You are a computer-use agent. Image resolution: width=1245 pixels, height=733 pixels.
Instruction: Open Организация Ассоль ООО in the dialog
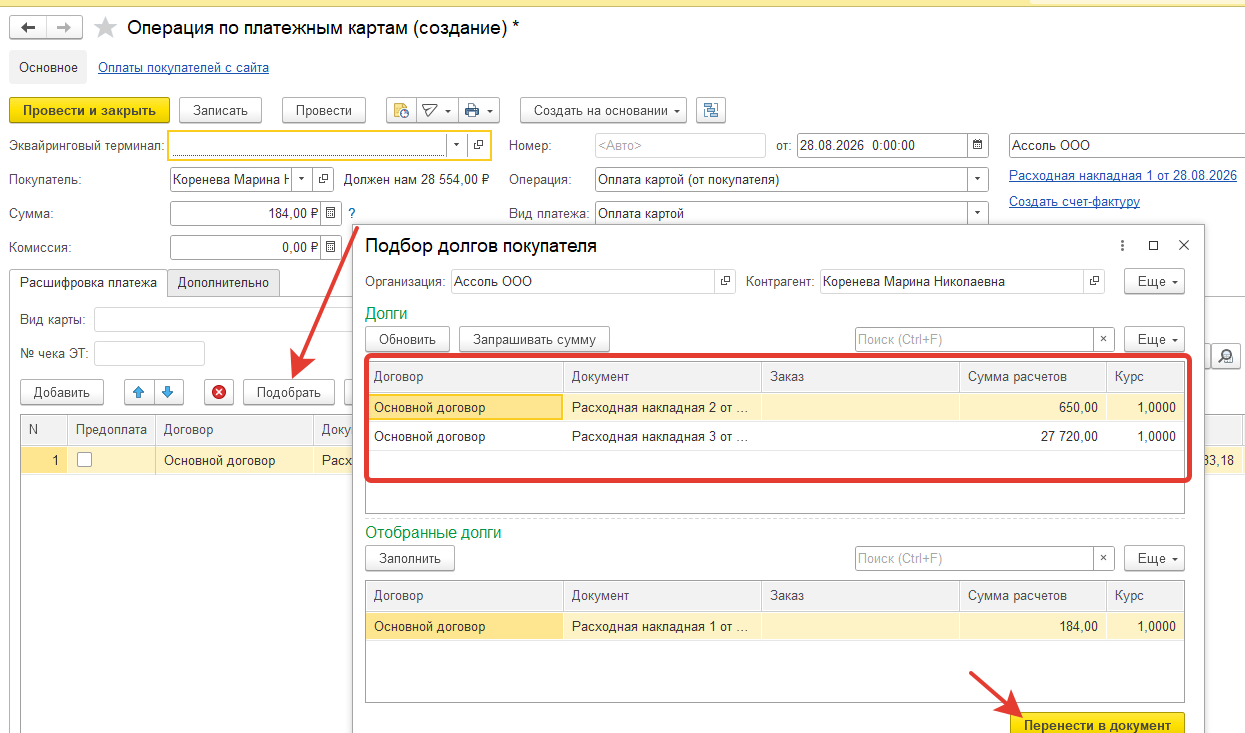coord(725,281)
